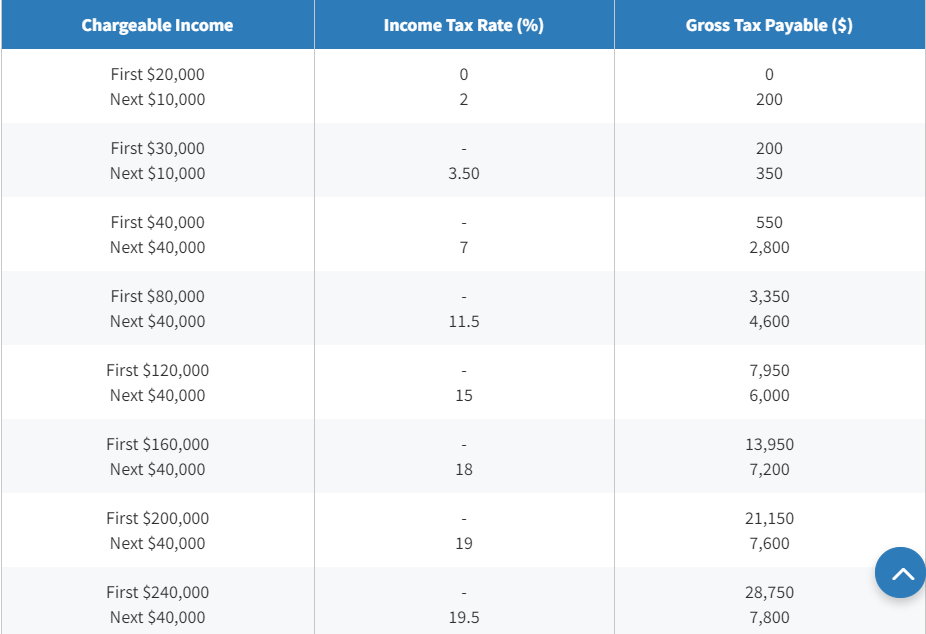The height and width of the screenshot is (634, 926).
Task: Click the 3.50 tax rate value
Action: tap(463, 173)
